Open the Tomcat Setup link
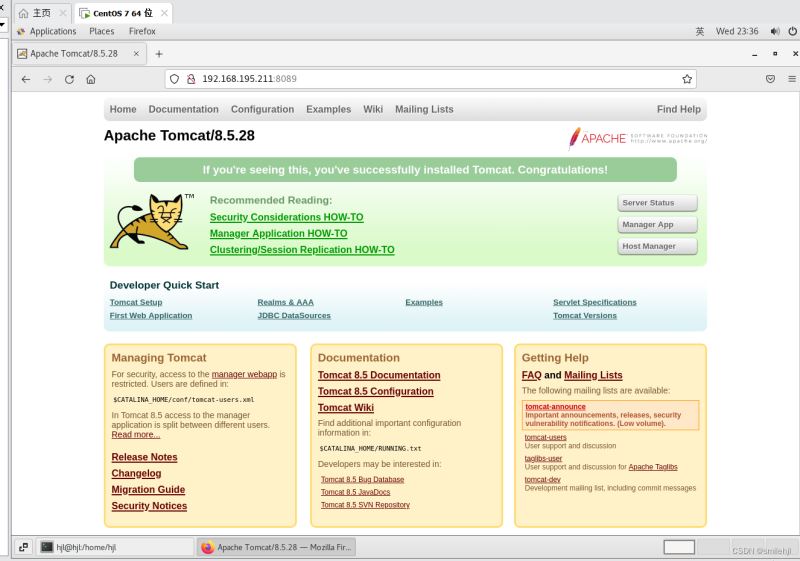800x561 pixels. coord(136,302)
